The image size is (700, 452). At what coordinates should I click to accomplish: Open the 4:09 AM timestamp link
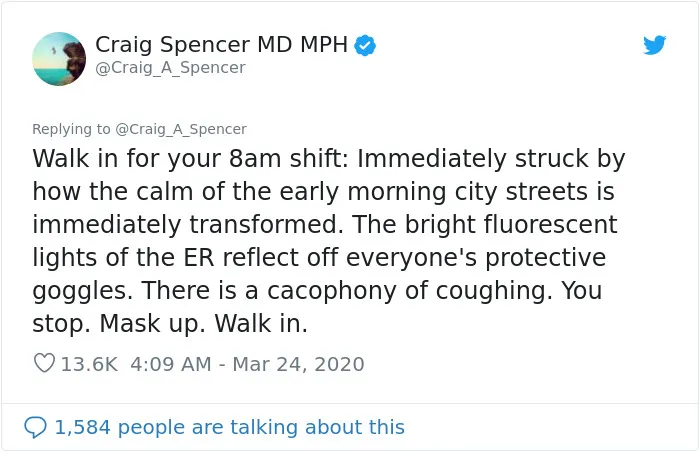pos(171,364)
